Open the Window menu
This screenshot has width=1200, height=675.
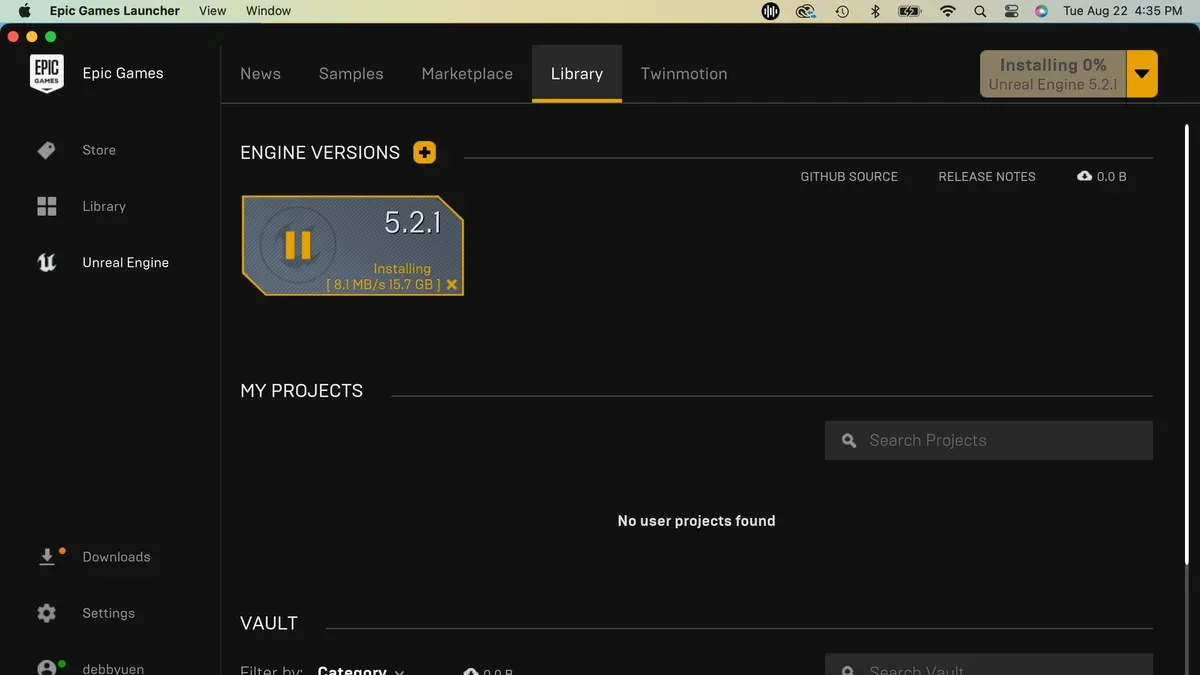[x=268, y=11]
